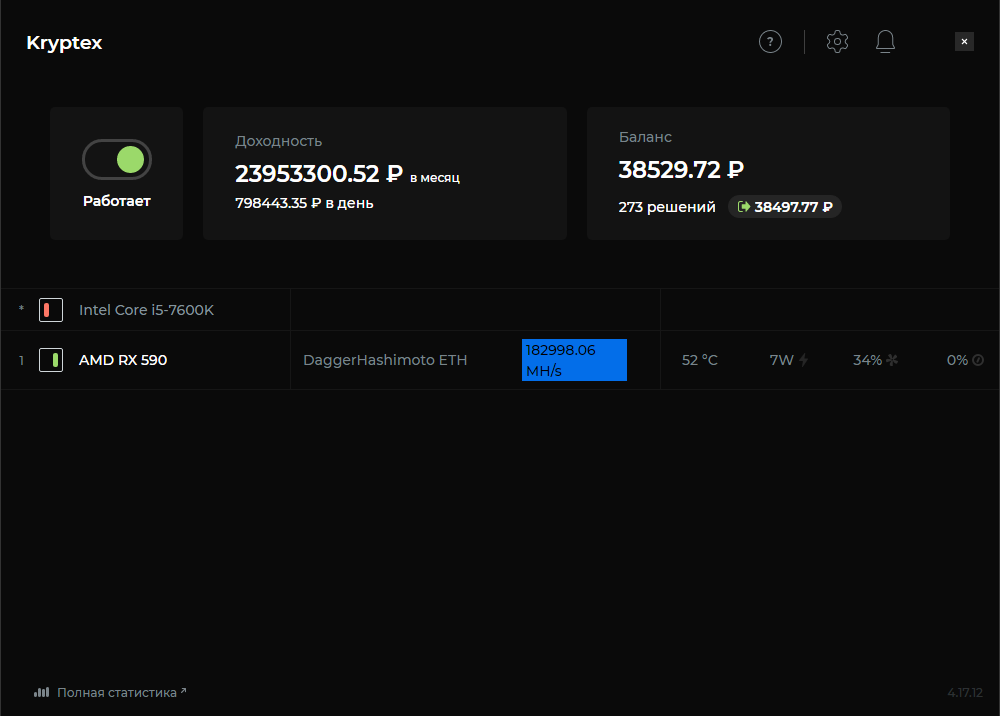1000x716 pixels.
Task: Open the help question mark icon
Action: pos(770,42)
